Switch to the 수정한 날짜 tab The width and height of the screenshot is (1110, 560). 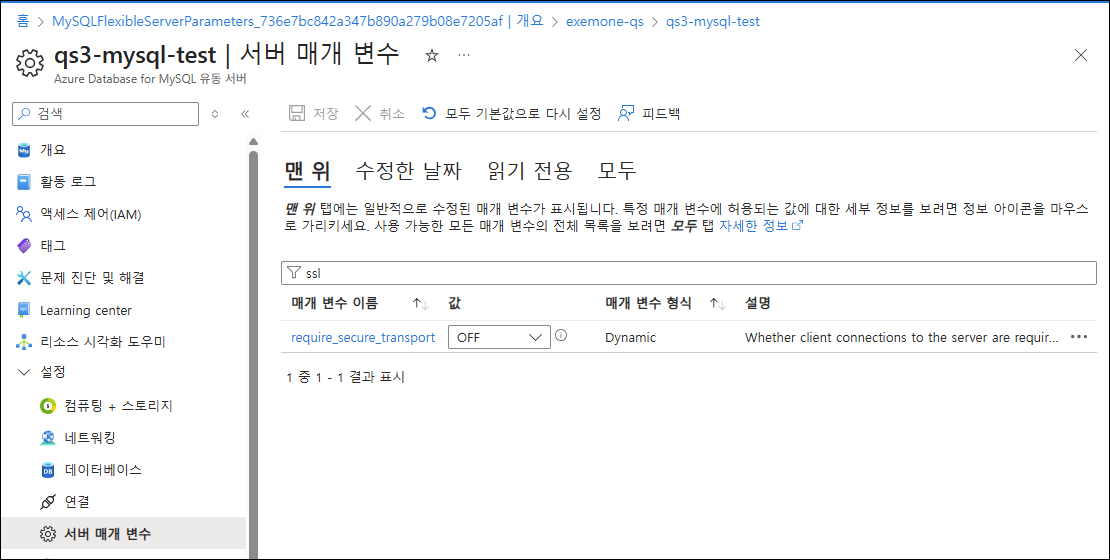tap(408, 171)
